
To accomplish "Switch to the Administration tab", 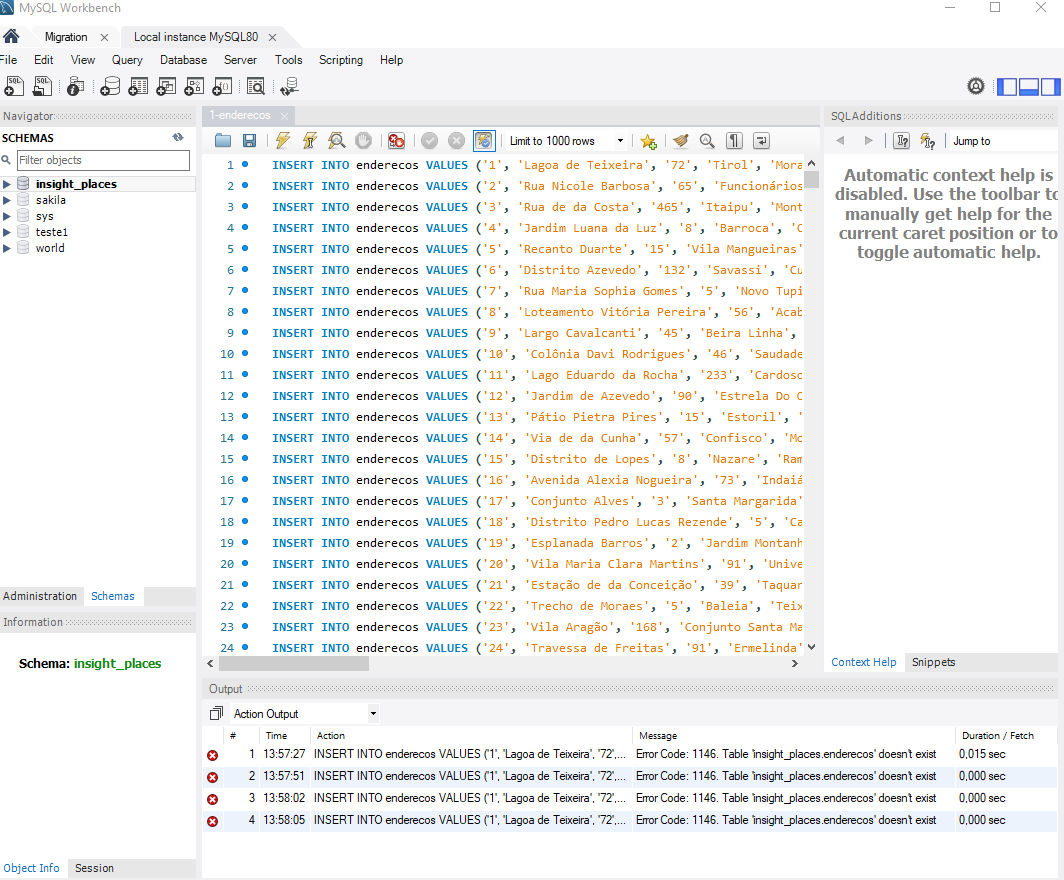I will pyautogui.click(x=40, y=596).
